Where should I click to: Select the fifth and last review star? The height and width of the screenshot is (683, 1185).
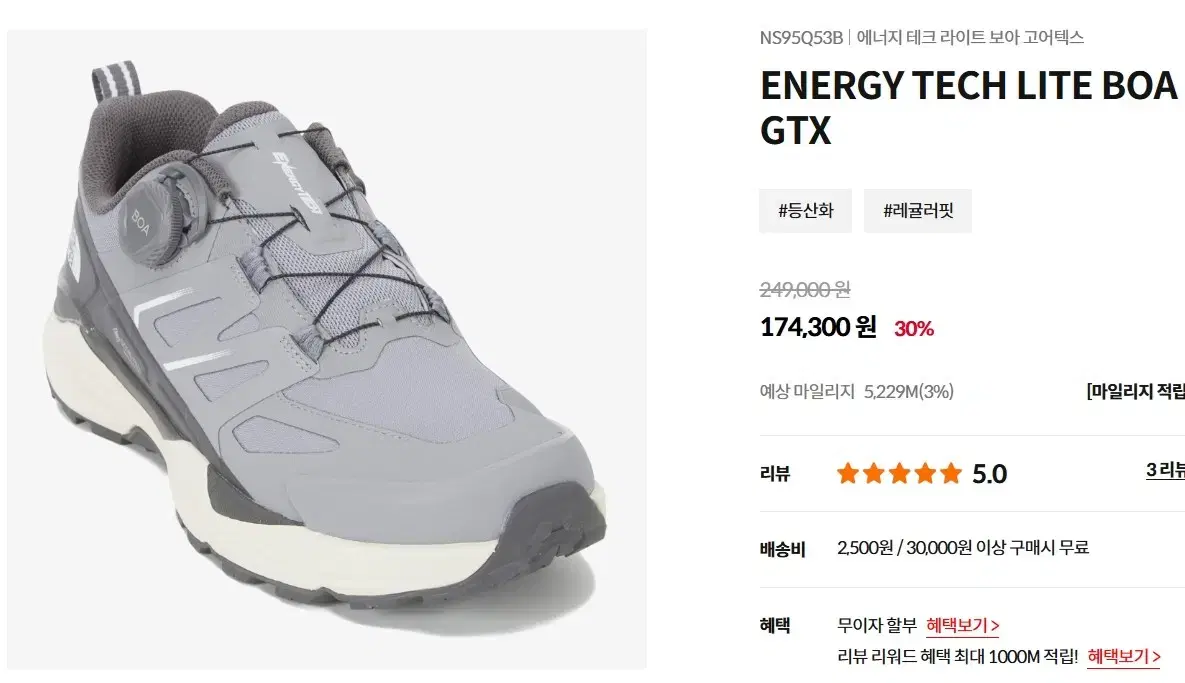[x=951, y=474]
